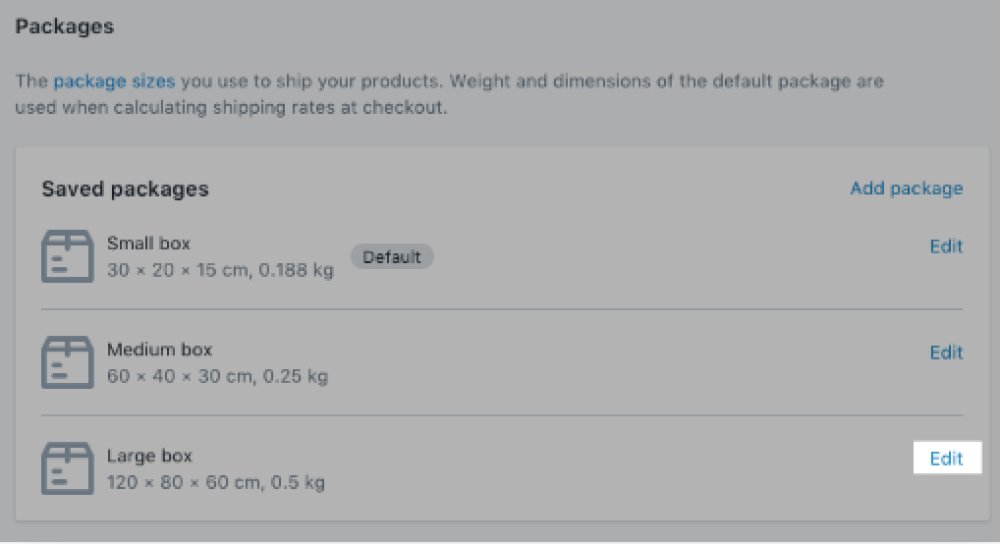Select the Large box package name

[x=149, y=455]
